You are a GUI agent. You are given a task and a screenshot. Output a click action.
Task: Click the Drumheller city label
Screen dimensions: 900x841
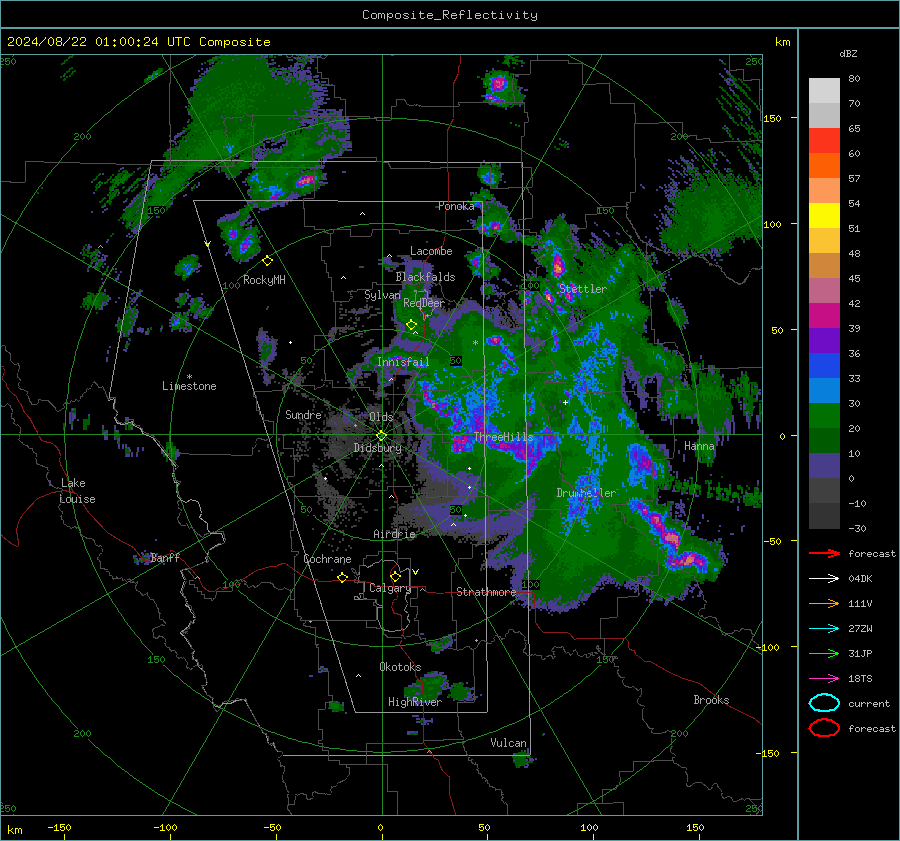pyautogui.click(x=586, y=493)
